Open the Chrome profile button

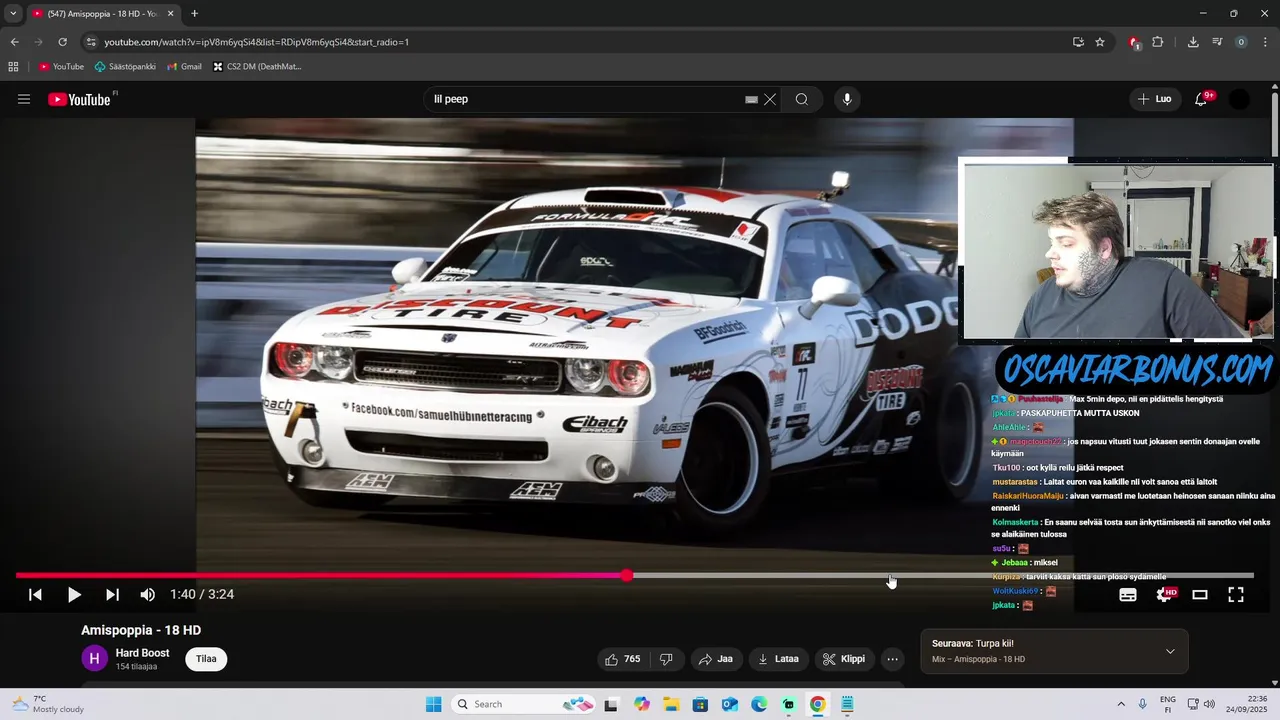tap(1241, 42)
